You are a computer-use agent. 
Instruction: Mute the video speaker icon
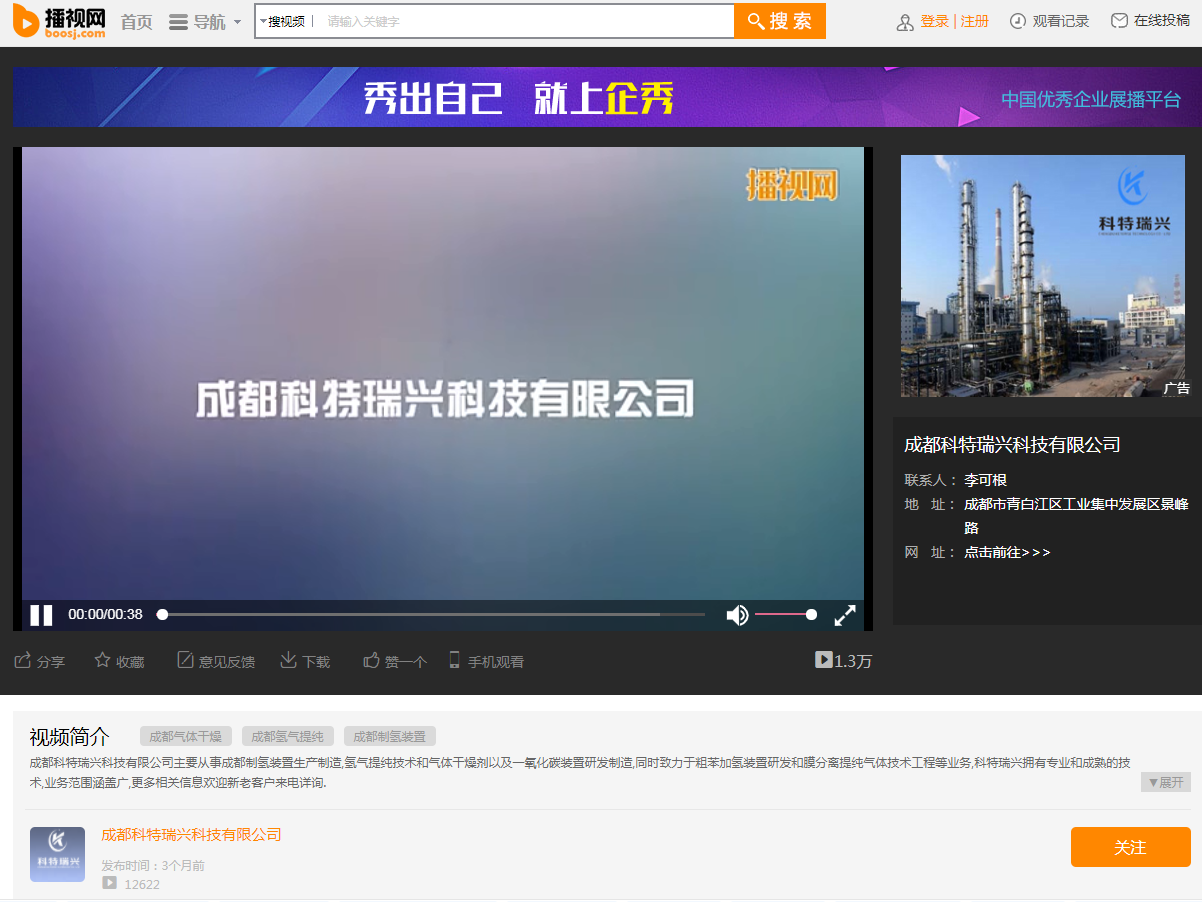[737, 615]
